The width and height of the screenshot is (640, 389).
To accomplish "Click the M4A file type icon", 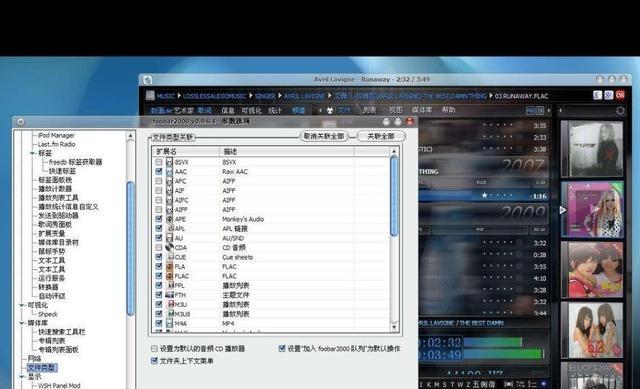I will 169,323.
